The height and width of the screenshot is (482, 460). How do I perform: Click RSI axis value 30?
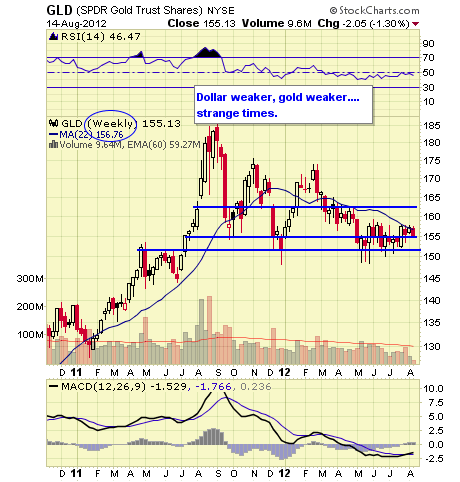(x=428, y=88)
